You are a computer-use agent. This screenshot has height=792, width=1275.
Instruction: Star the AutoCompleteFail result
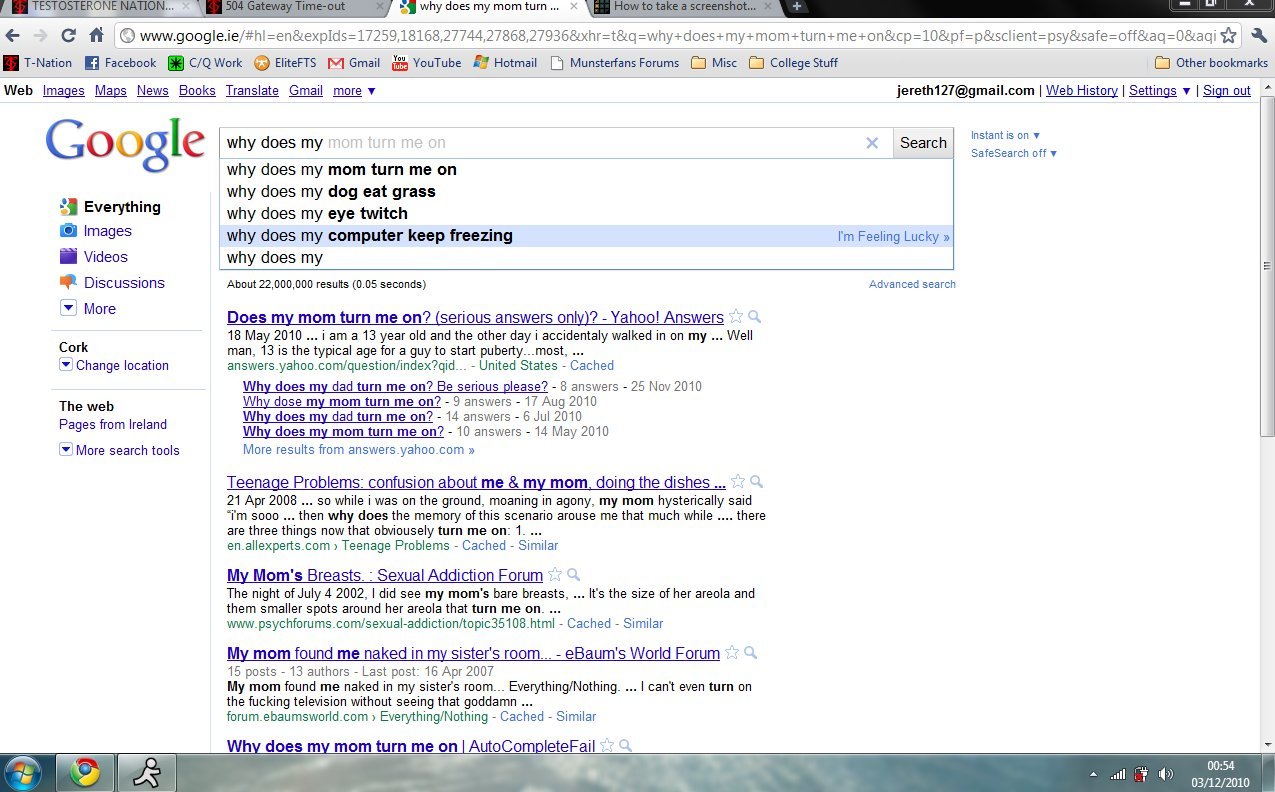pos(608,745)
